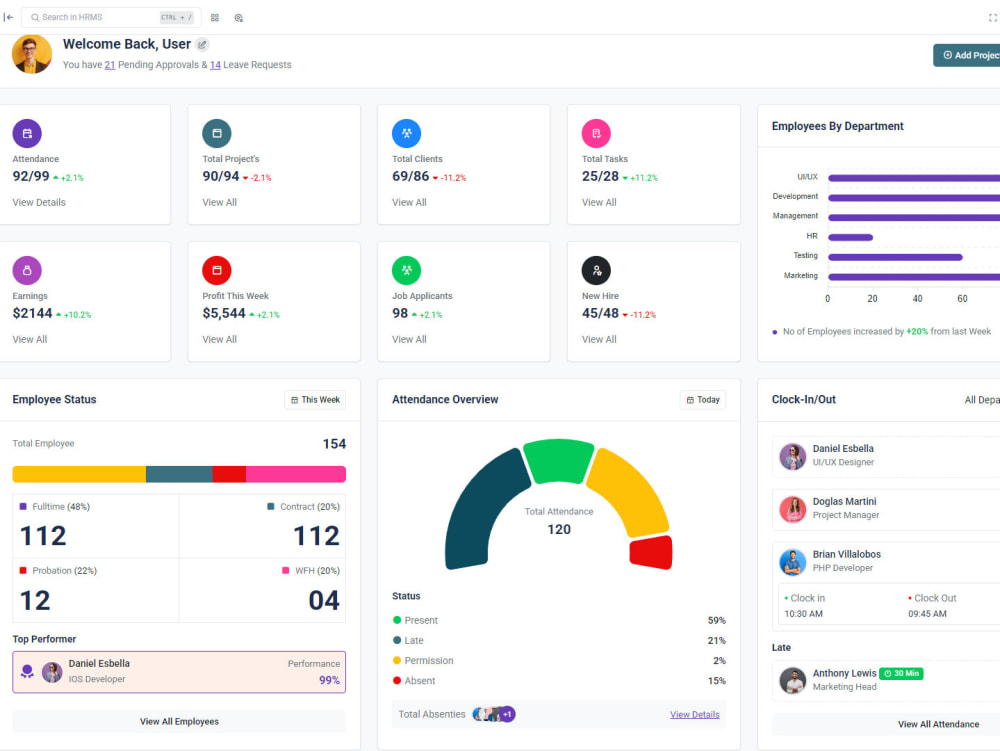Click Daniel Esbella's avatar in Clock-In/Out

point(793,456)
